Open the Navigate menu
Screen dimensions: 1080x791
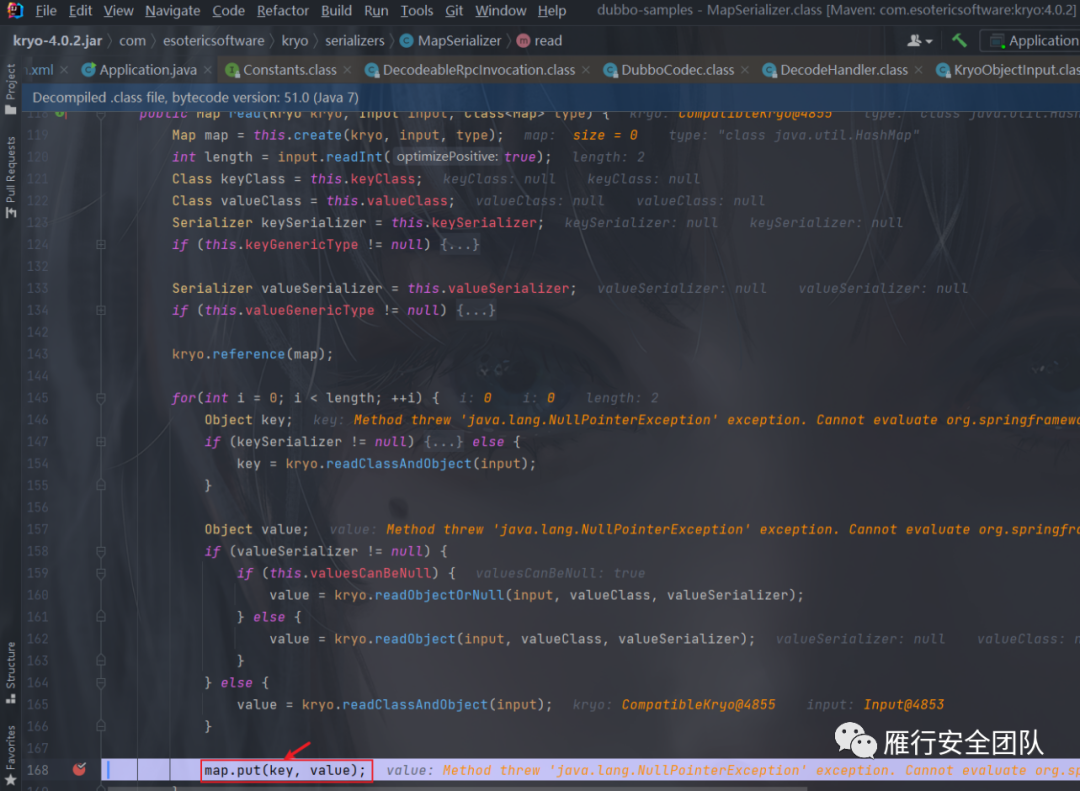point(172,11)
